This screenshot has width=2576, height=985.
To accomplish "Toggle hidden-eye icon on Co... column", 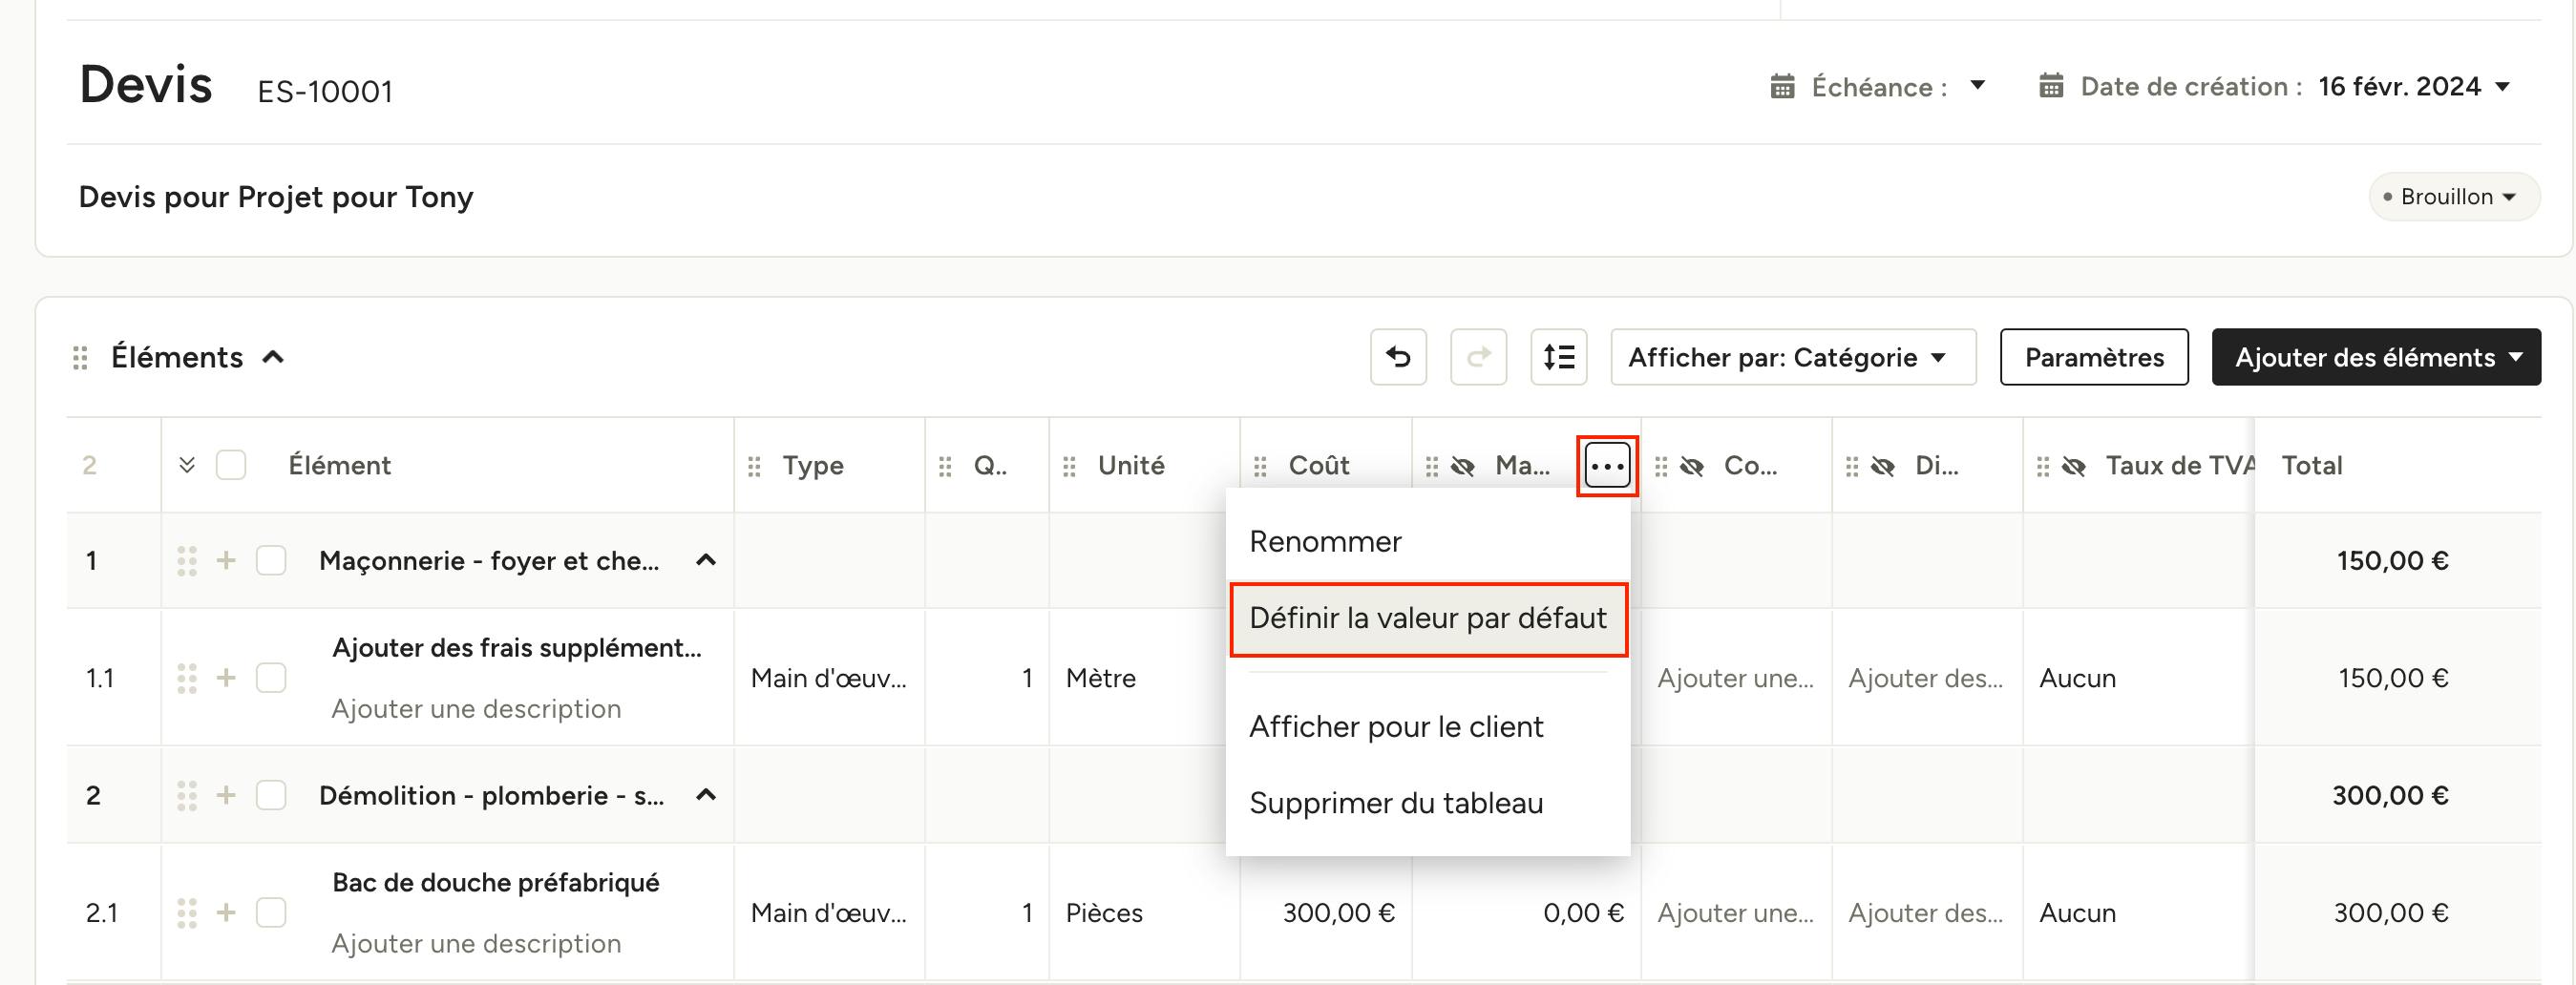I will 1692,466.
